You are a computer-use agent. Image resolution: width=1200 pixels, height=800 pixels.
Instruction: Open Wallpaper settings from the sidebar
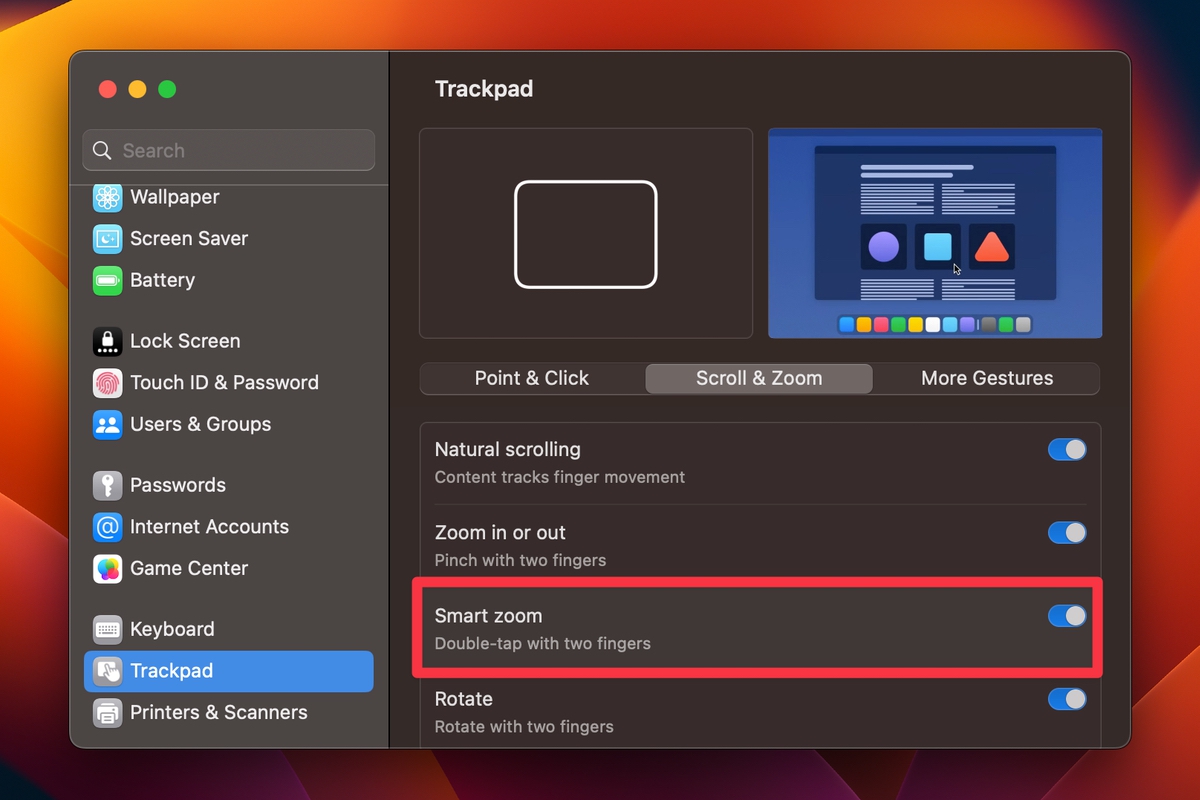pyautogui.click(x=174, y=197)
